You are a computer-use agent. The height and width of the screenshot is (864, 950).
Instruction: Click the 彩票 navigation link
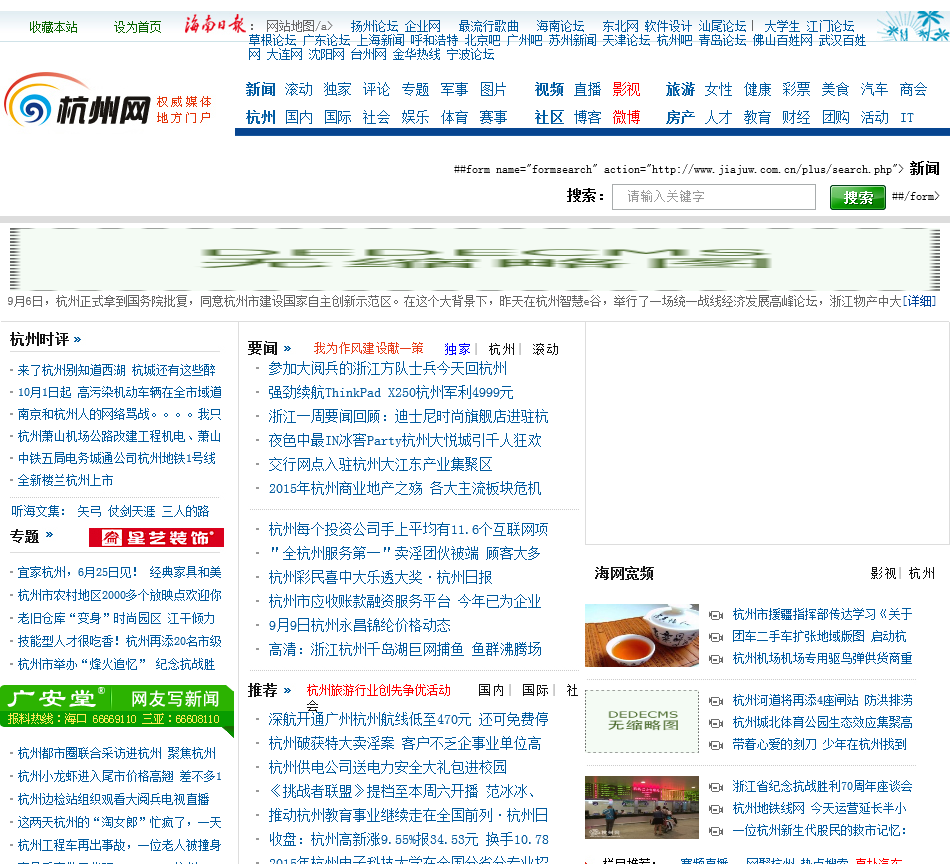[796, 90]
